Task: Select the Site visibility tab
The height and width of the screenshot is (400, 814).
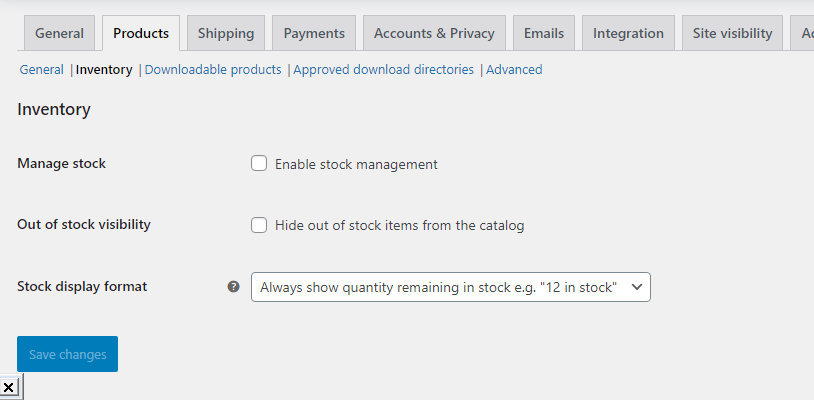Action: 732,33
